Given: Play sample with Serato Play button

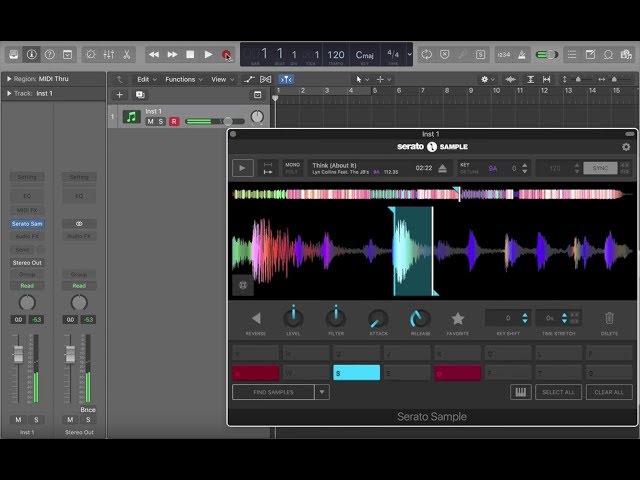Looking at the screenshot, I should click(x=243, y=168).
